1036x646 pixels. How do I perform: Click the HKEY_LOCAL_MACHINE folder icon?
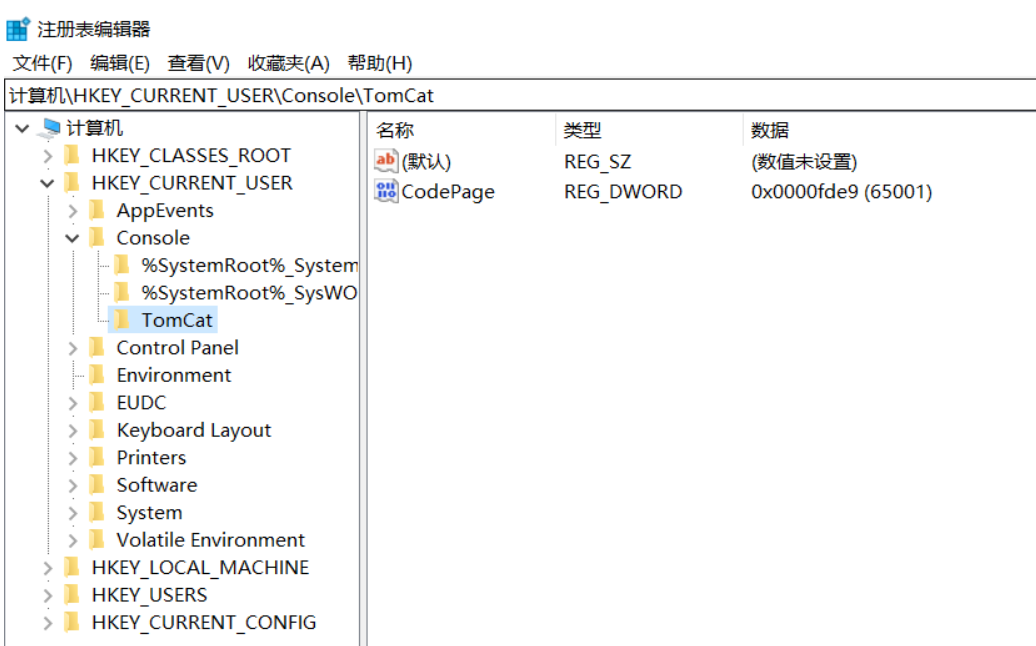pyautogui.click(x=72, y=567)
